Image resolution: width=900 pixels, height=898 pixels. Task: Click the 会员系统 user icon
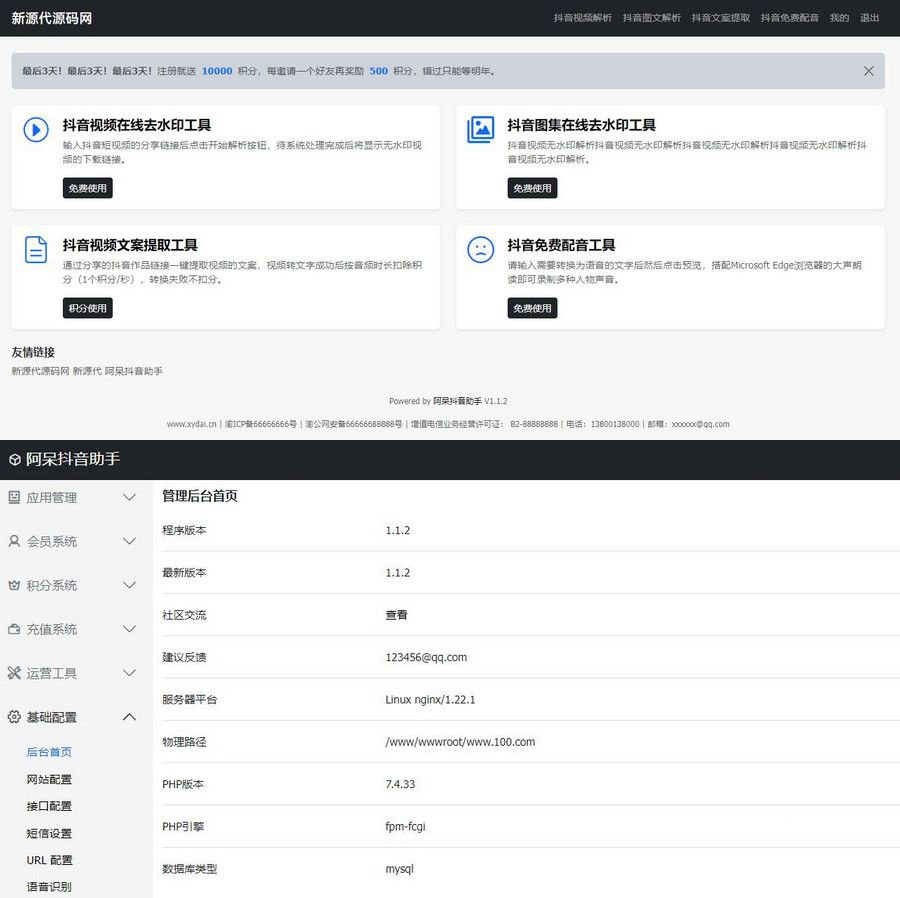14,541
